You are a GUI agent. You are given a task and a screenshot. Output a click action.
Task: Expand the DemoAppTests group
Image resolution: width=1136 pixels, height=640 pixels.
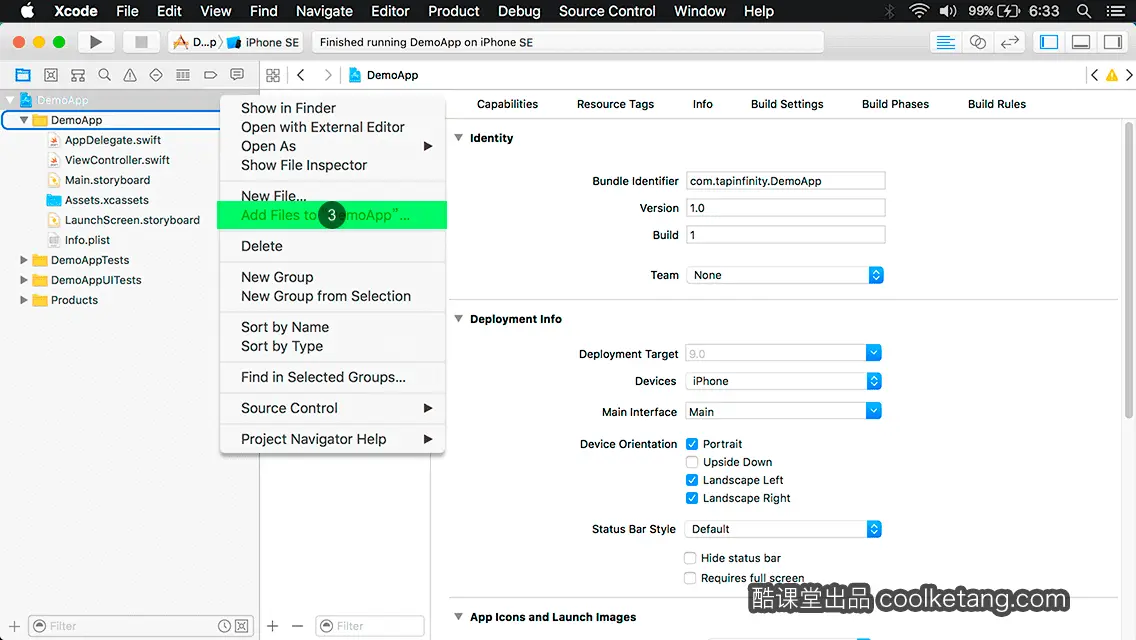(23, 259)
